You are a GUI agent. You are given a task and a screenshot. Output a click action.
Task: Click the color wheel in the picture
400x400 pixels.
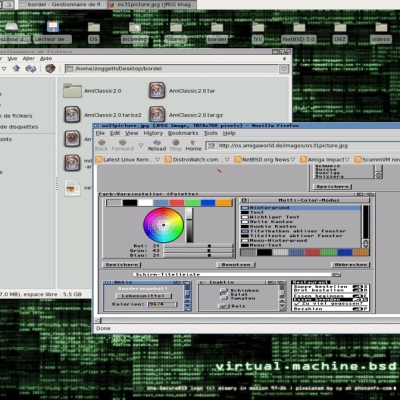click(x=163, y=225)
